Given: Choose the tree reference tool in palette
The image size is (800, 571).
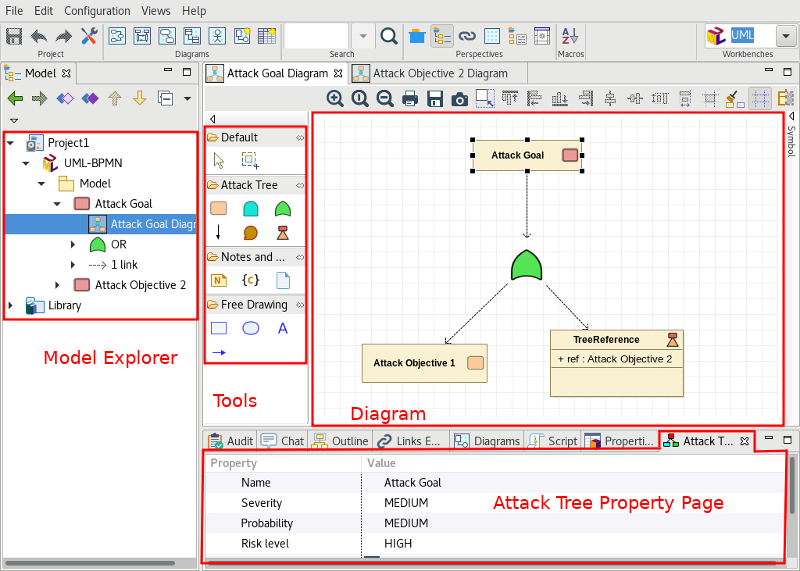Looking at the screenshot, I should tap(283, 232).
